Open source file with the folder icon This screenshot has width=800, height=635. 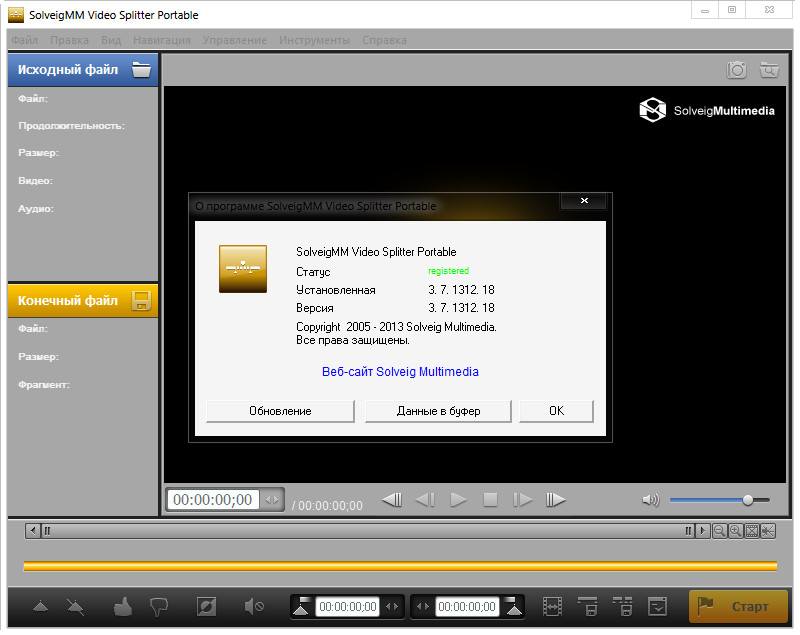pyautogui.click(x=141, y=69)
